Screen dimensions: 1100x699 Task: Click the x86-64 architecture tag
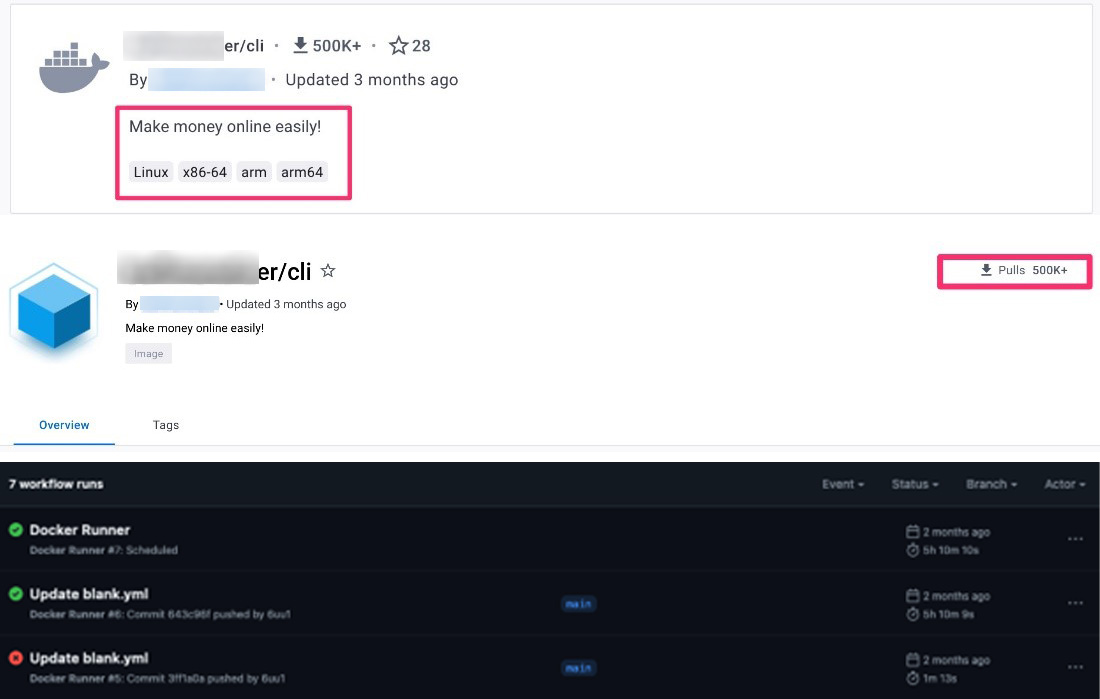tap(205, 172)
